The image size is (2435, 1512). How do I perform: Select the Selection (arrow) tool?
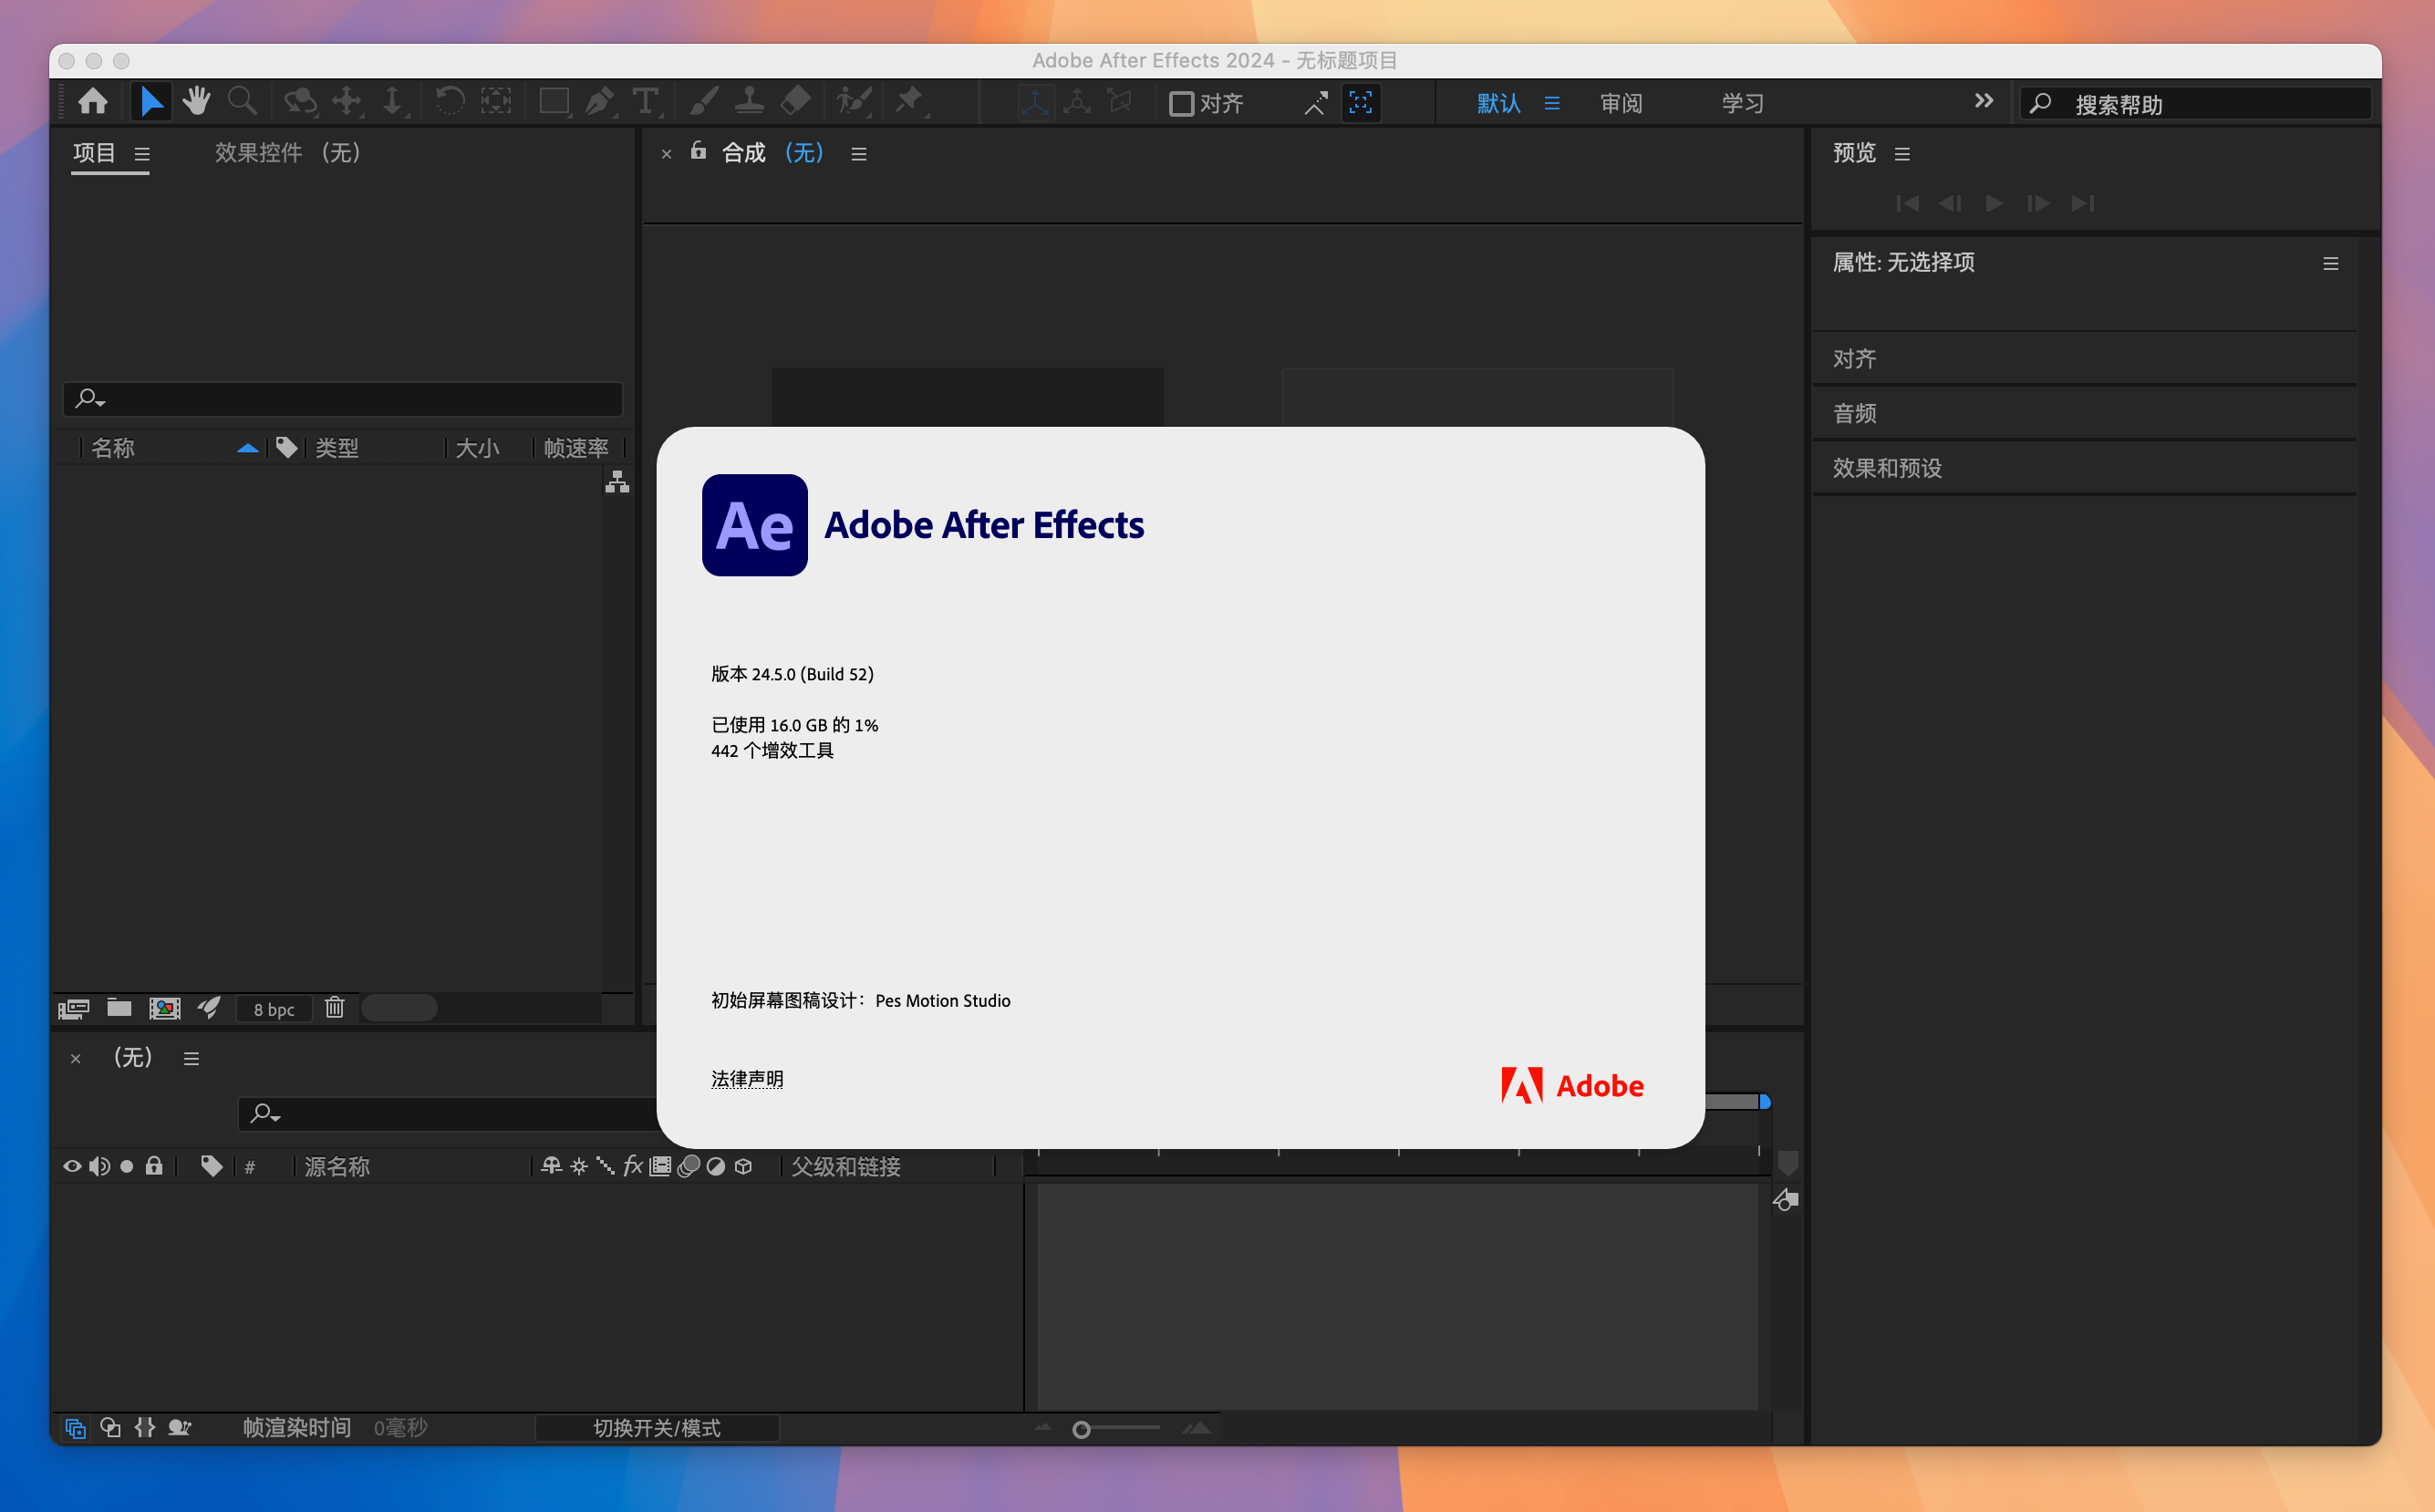(x=151, y=102)
